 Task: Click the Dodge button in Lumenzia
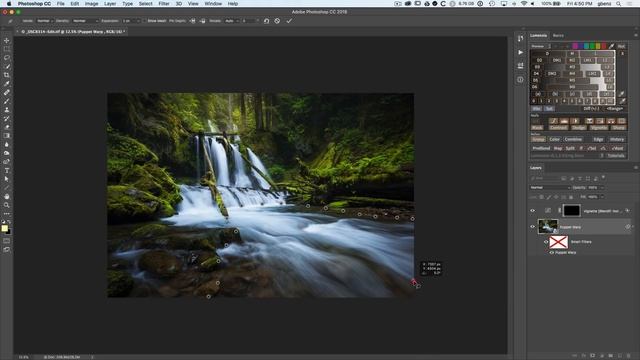(x=578, y=128)
